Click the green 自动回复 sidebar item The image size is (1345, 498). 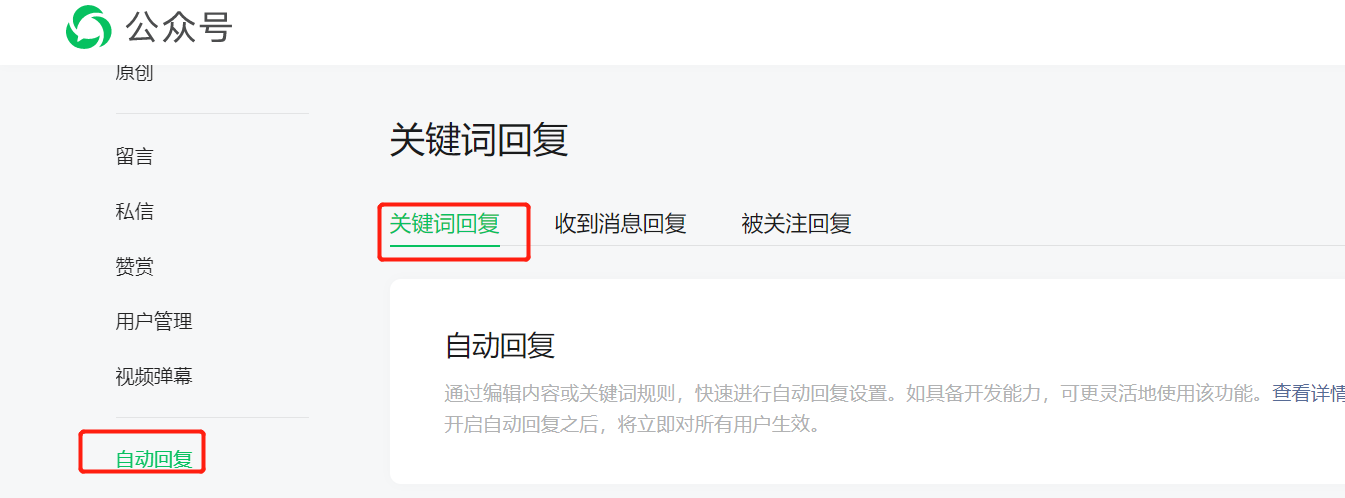154,459
